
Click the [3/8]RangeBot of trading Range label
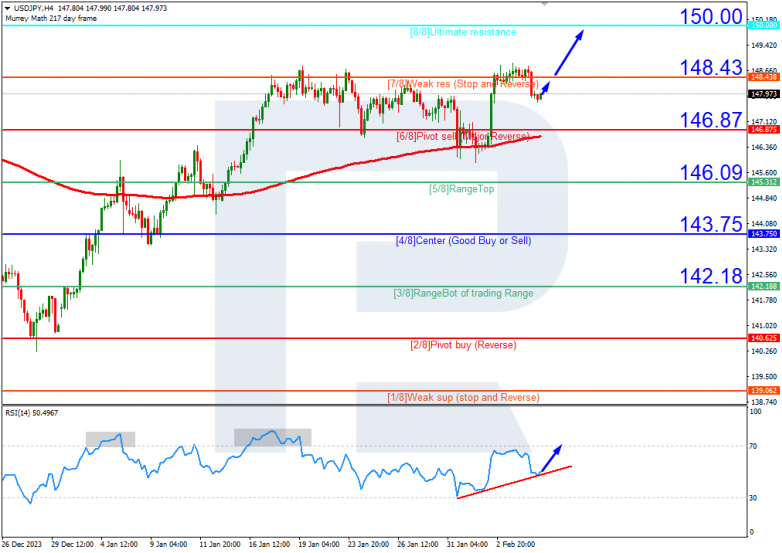point(463,293)
